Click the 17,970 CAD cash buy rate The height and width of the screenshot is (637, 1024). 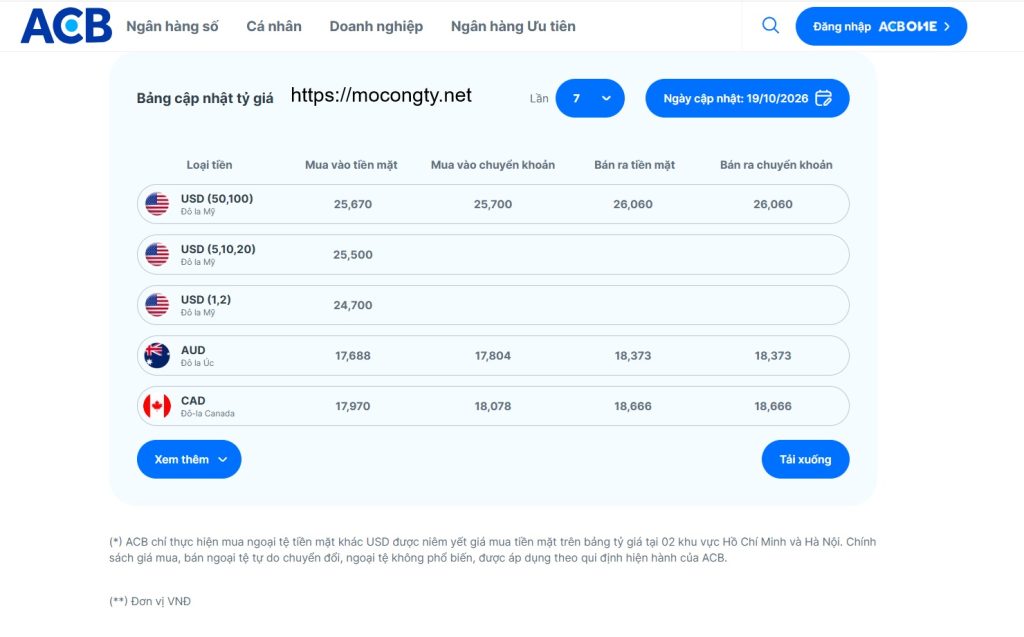353,406
